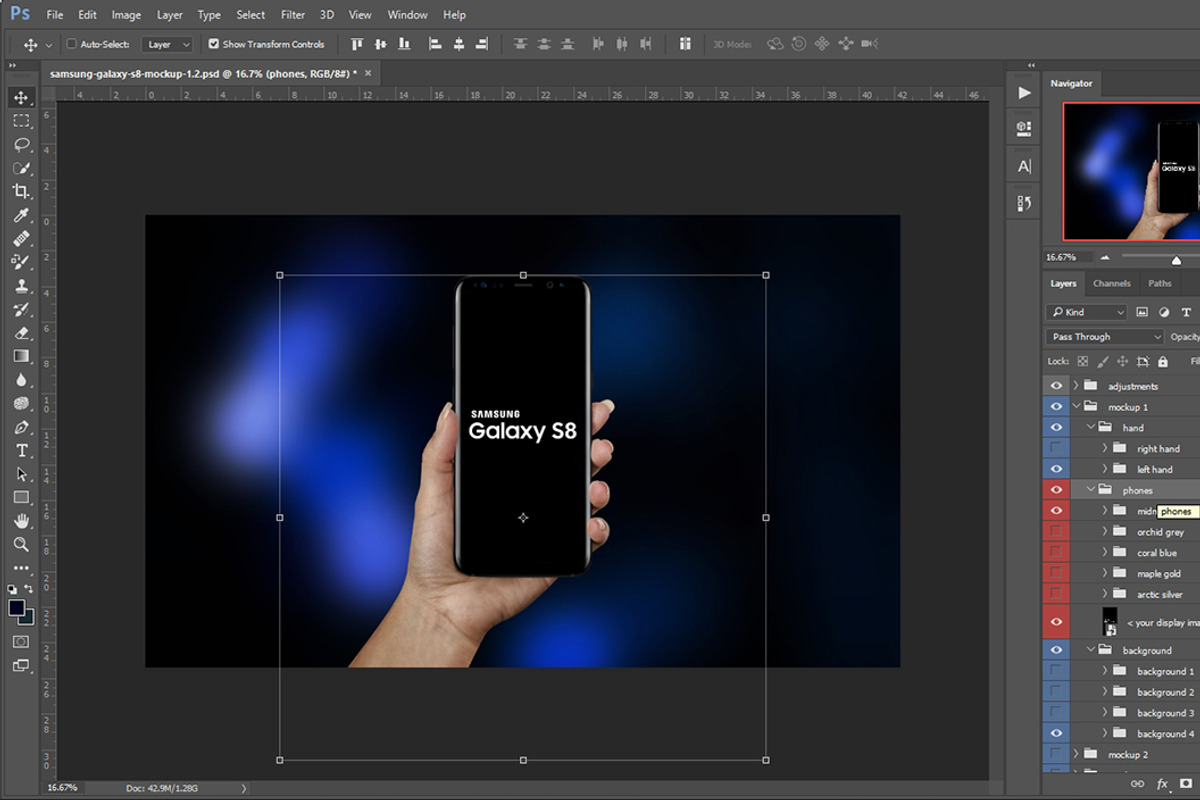Select the Horizontal Type tool
Viewport: 1200px width, 800px height.
tap(21, 451)
